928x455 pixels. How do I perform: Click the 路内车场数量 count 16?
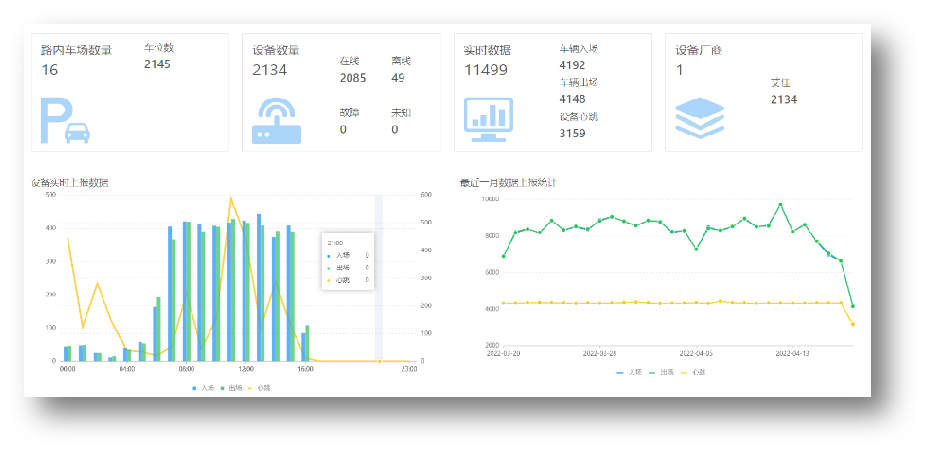click(x=50, y=70)
